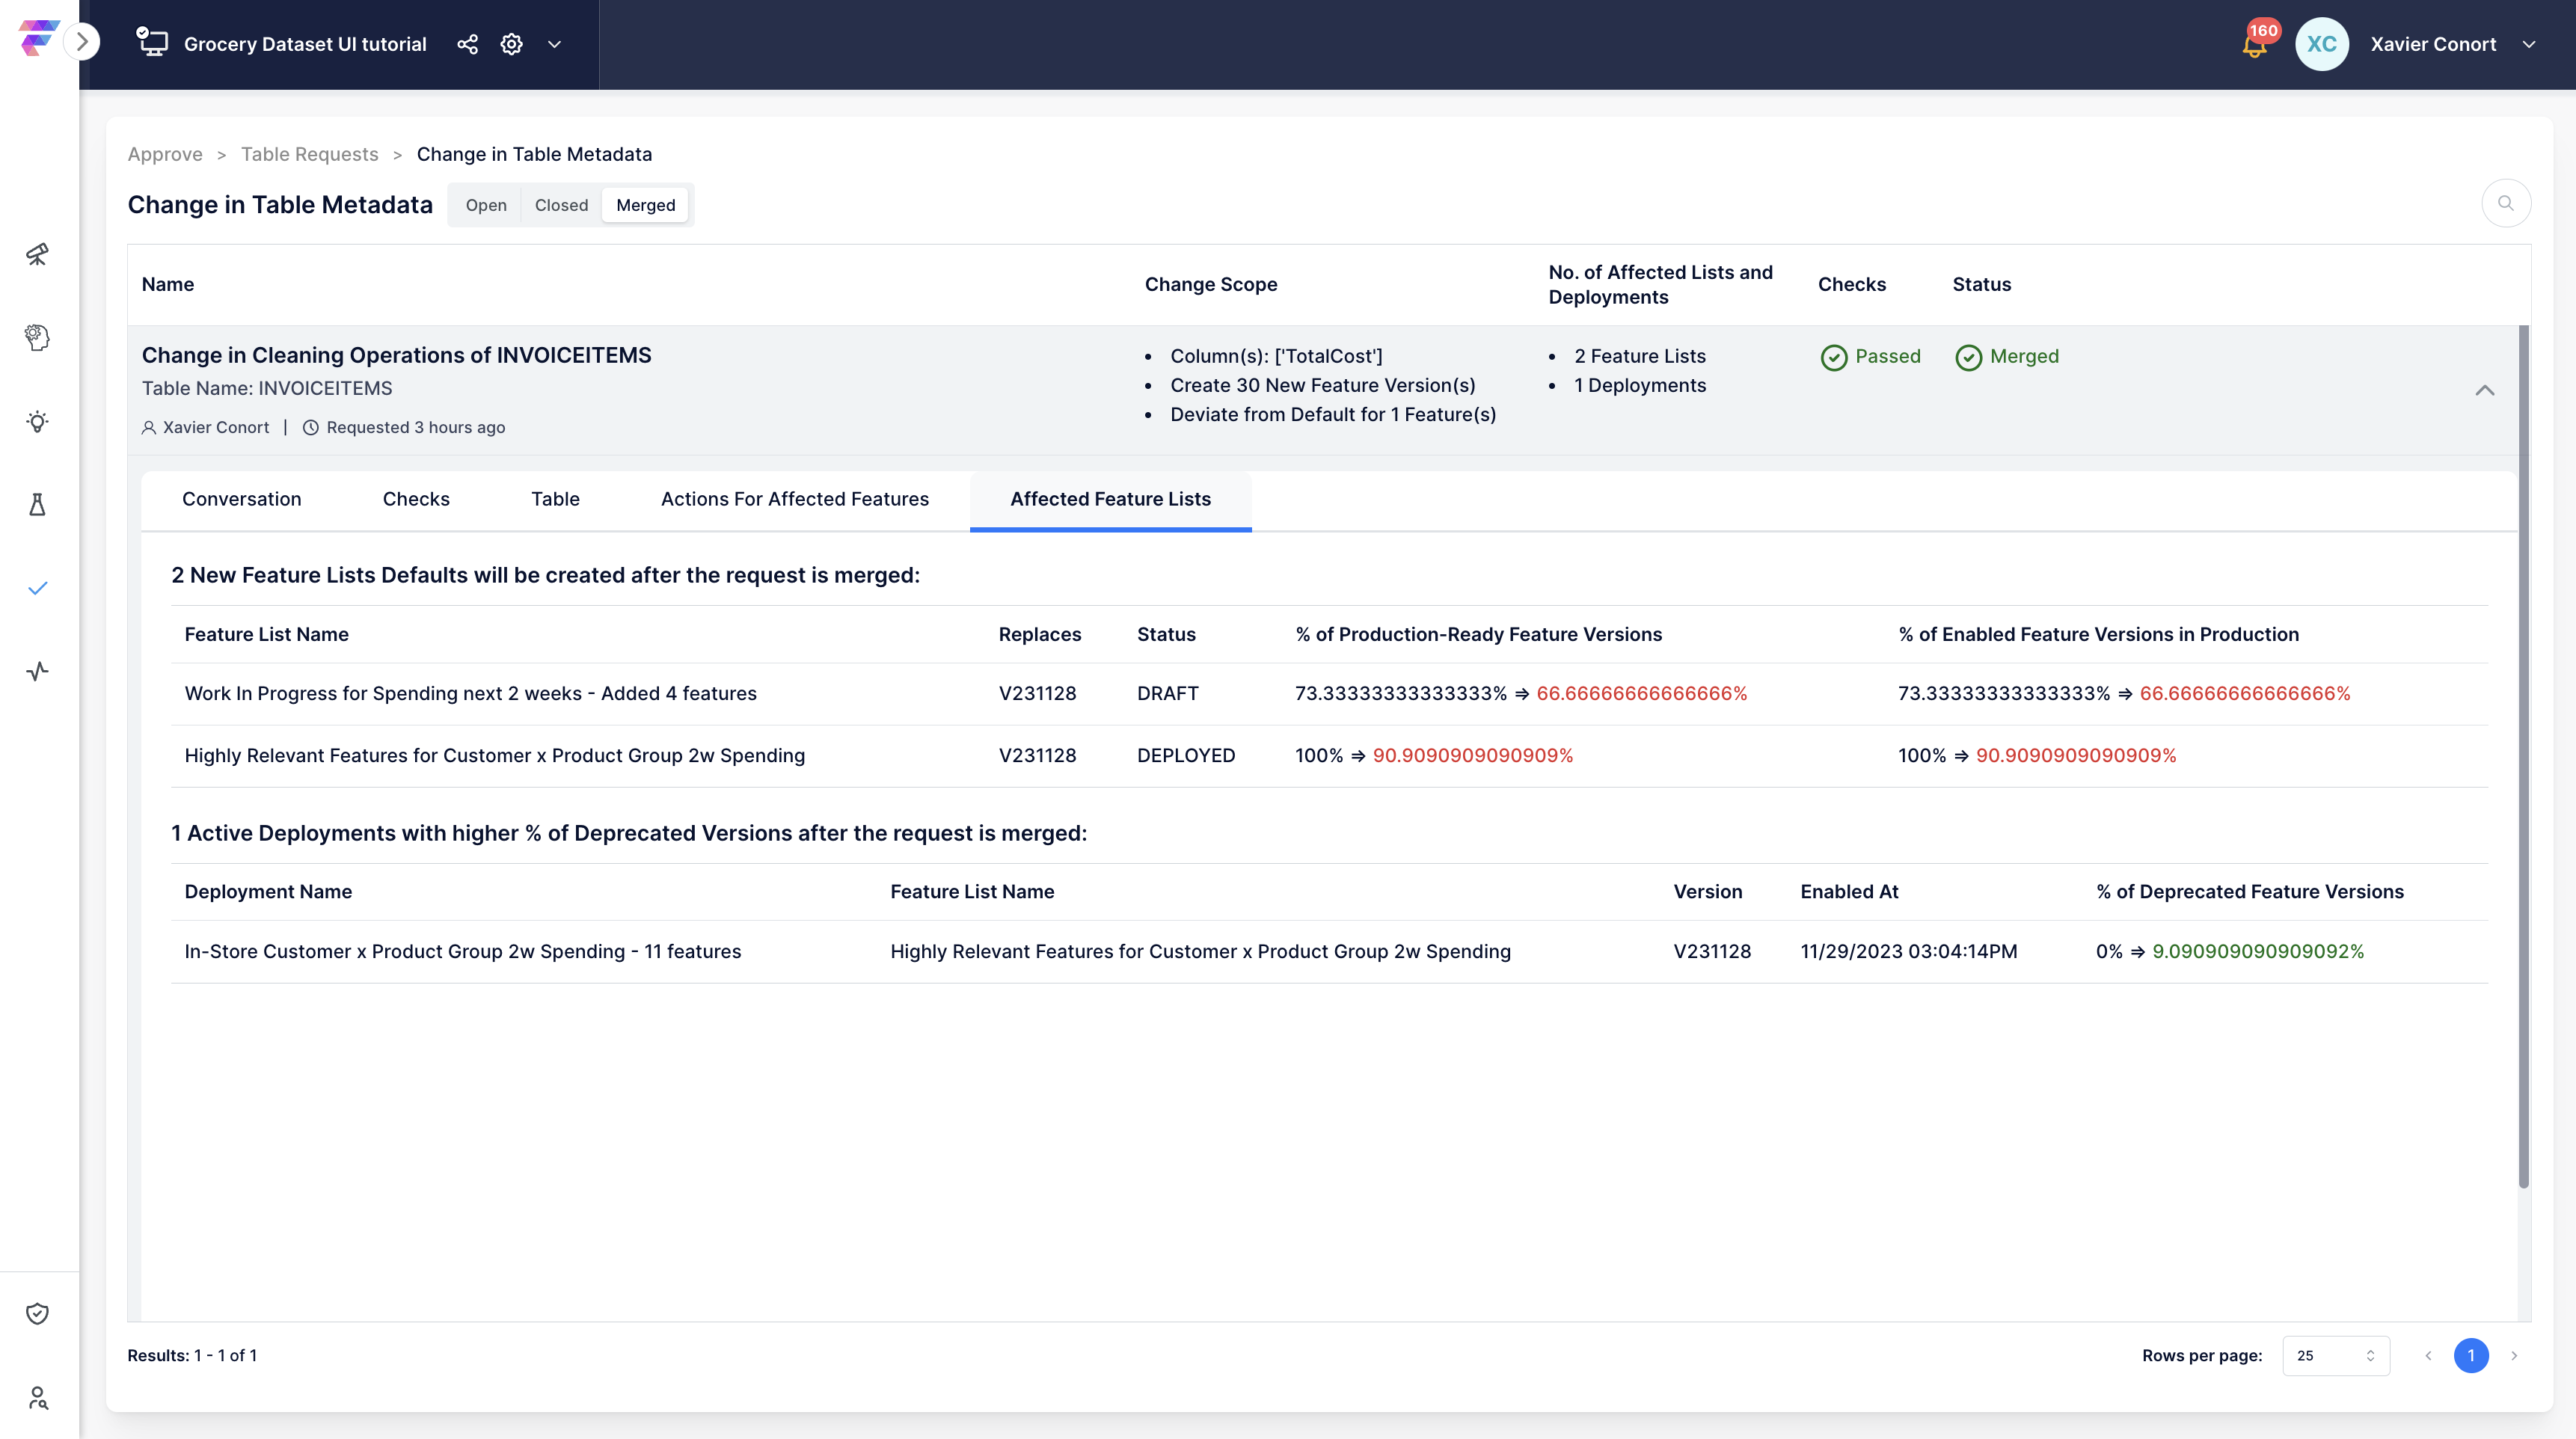This screenshot has height=1439, width=2576.
Task: Open the catalog dropdown chevron
Action: pyautogui.click(x=554, y=44)
